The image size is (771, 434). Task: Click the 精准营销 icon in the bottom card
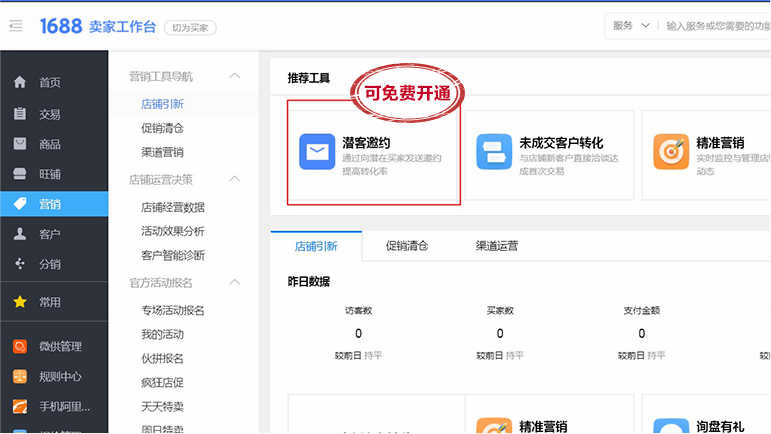494,426
